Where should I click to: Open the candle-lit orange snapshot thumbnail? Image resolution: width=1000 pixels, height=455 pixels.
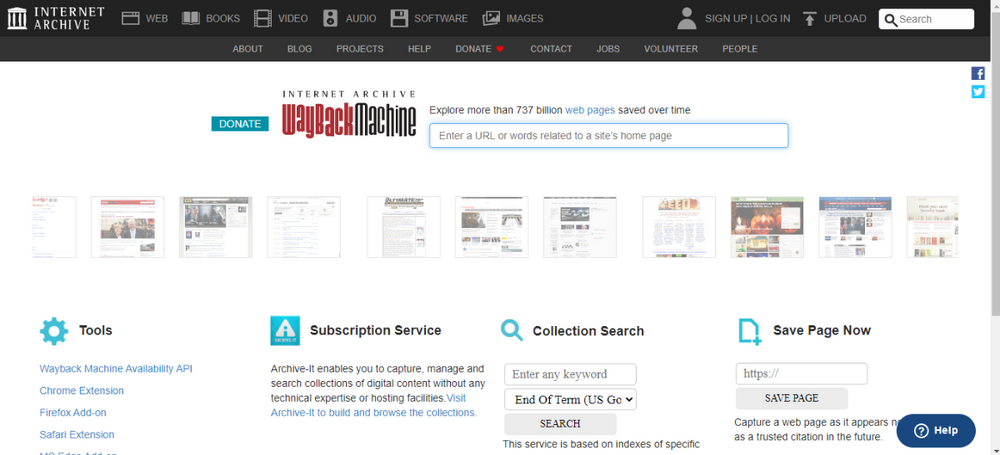click(767, 227)
